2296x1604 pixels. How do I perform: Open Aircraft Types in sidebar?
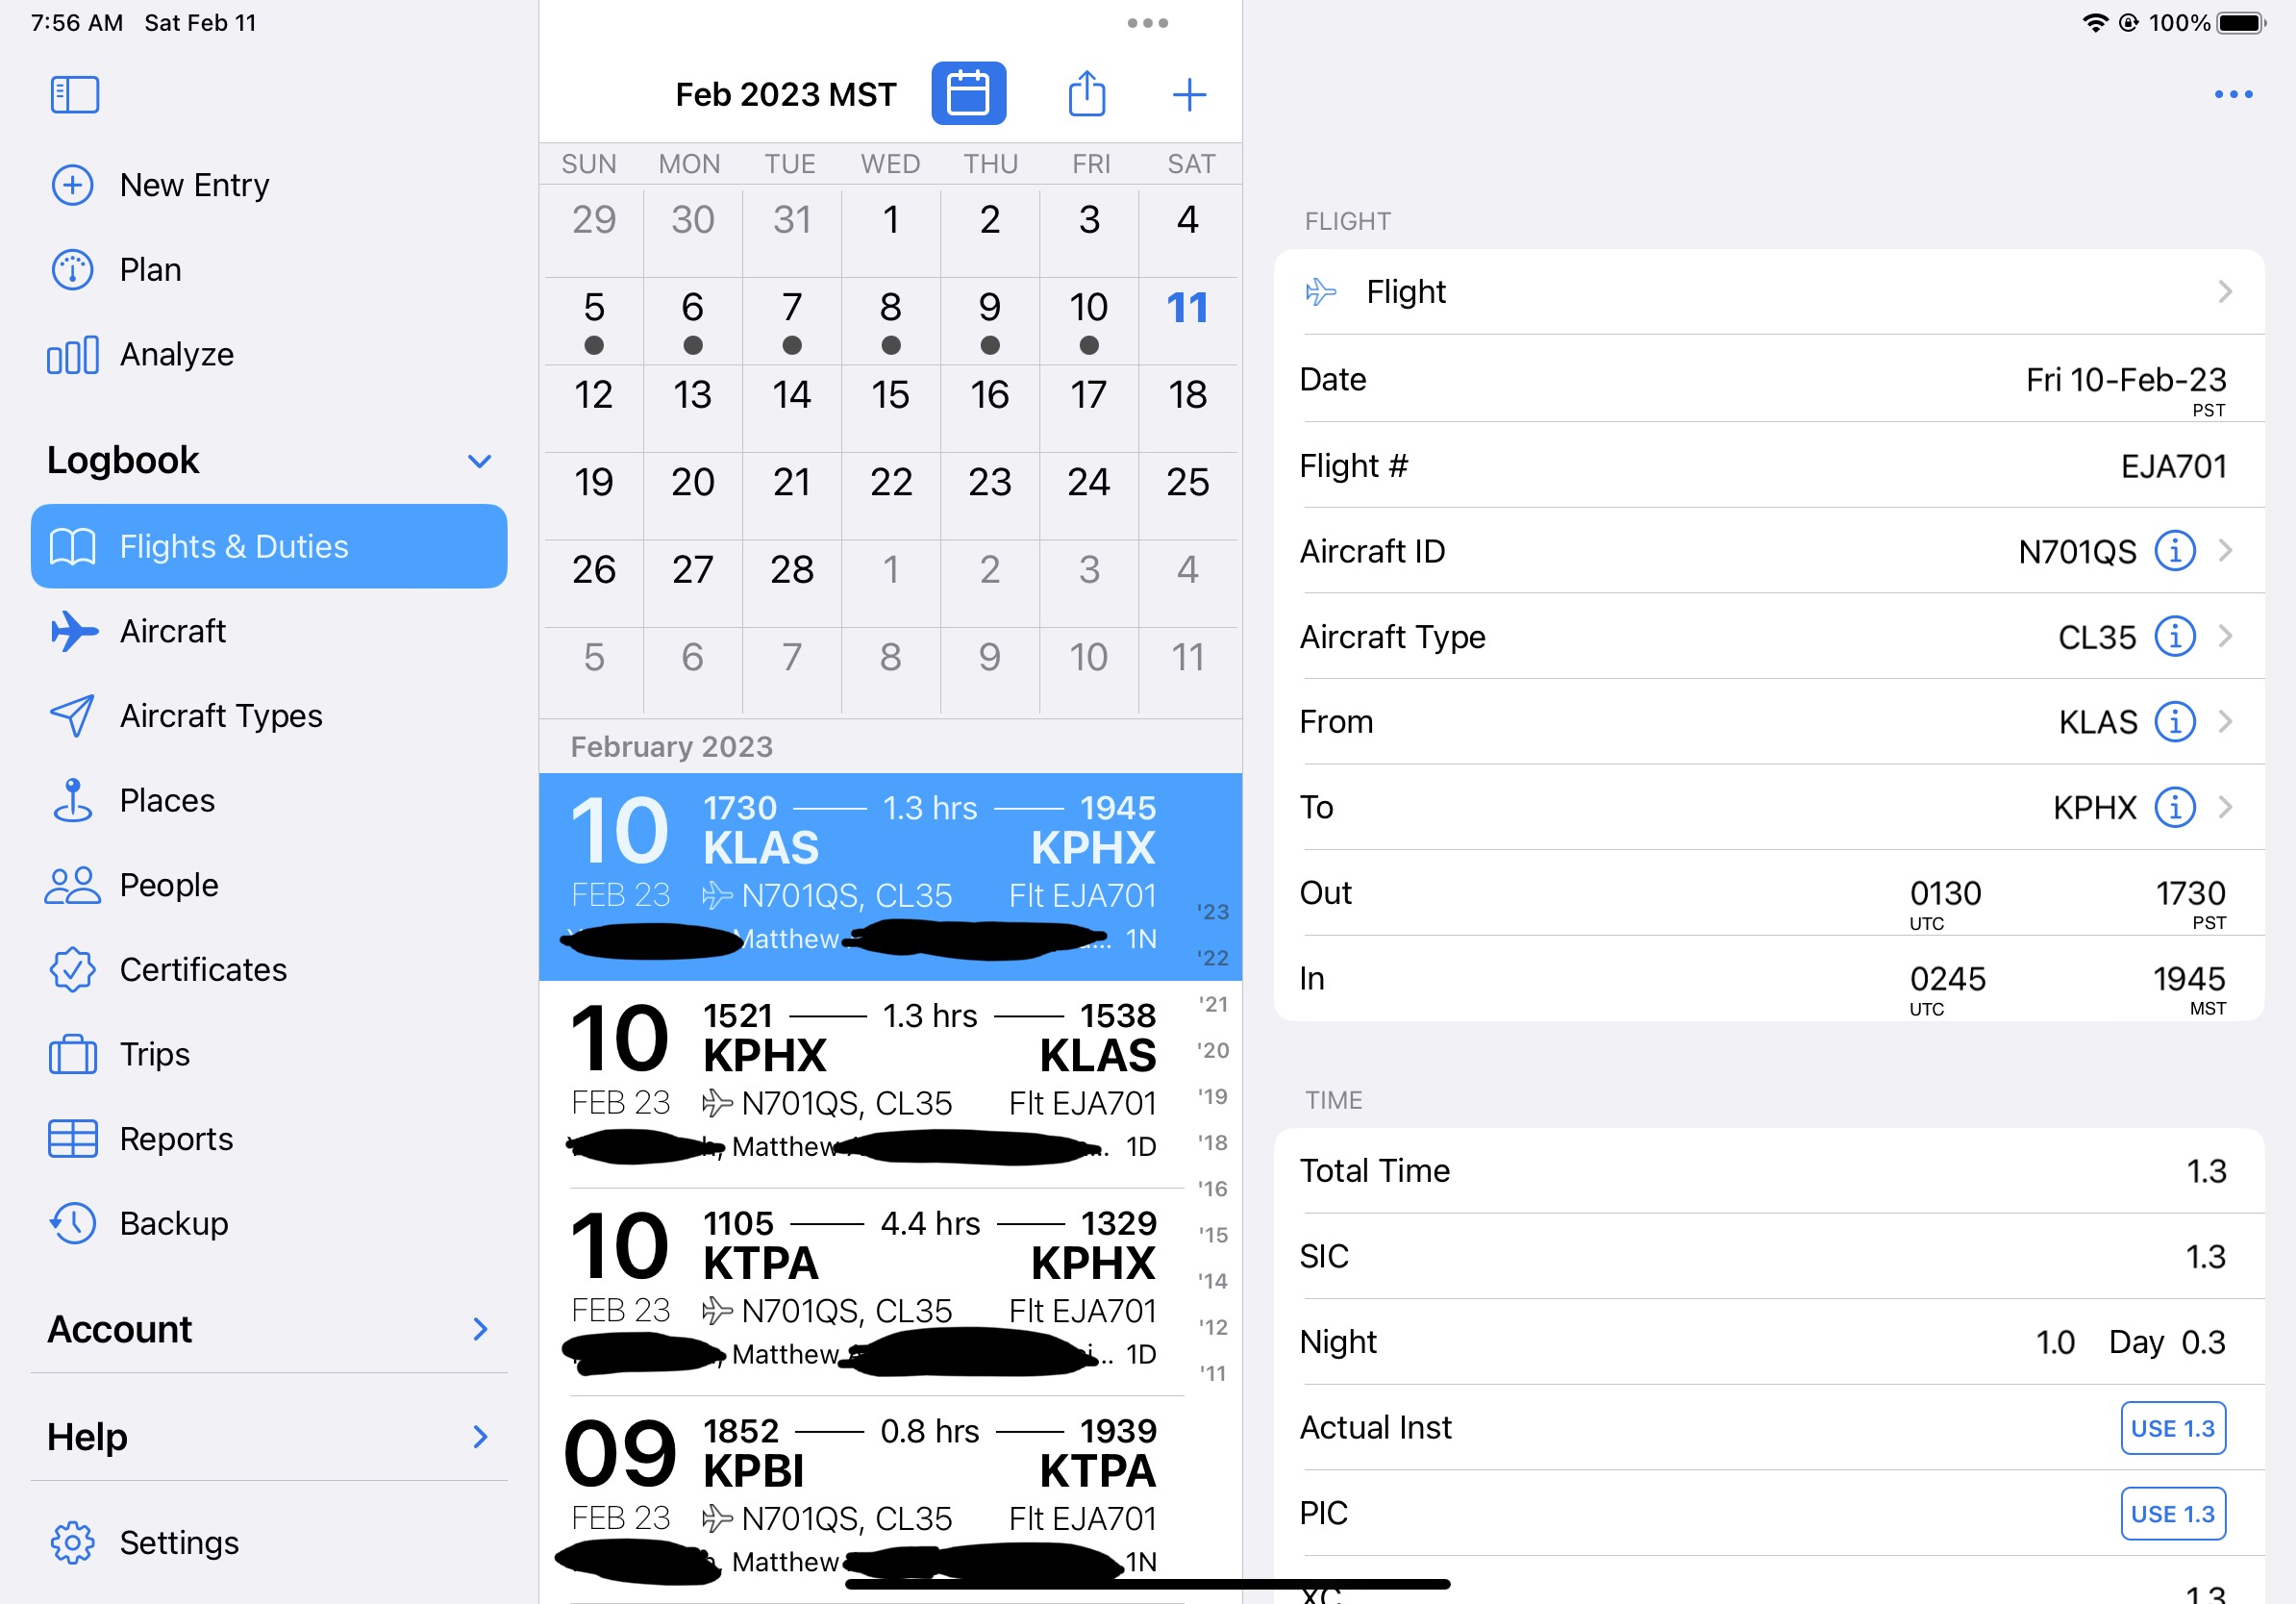point(220,716)
